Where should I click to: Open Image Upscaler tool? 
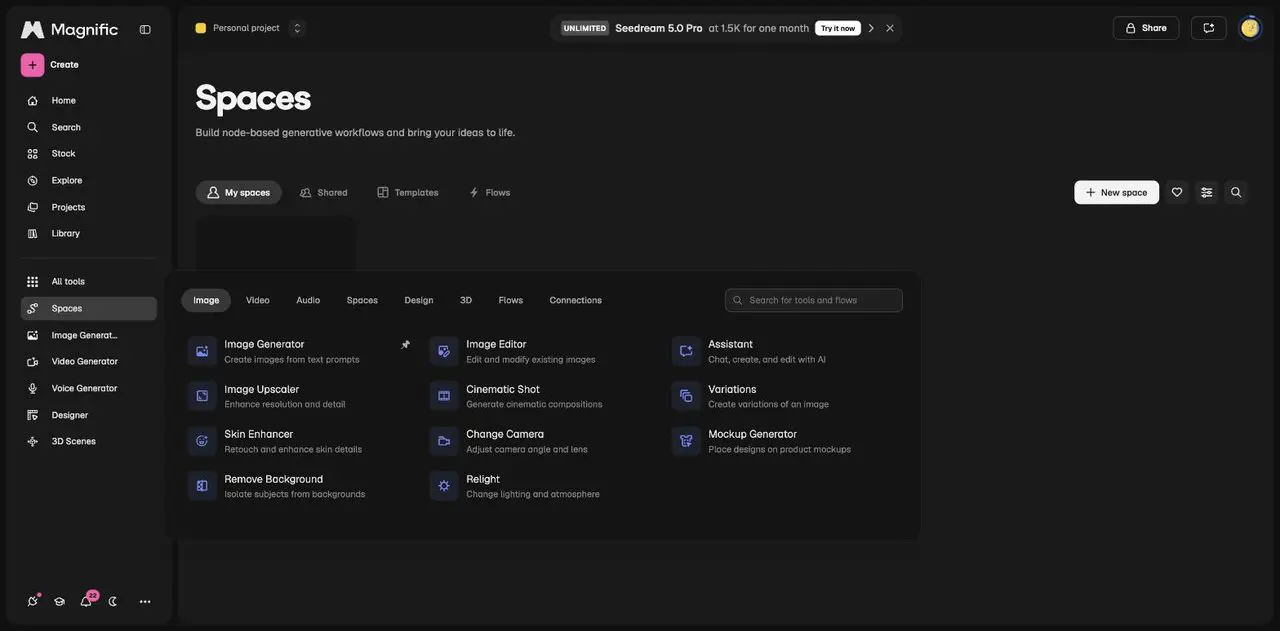pos(299,396)
